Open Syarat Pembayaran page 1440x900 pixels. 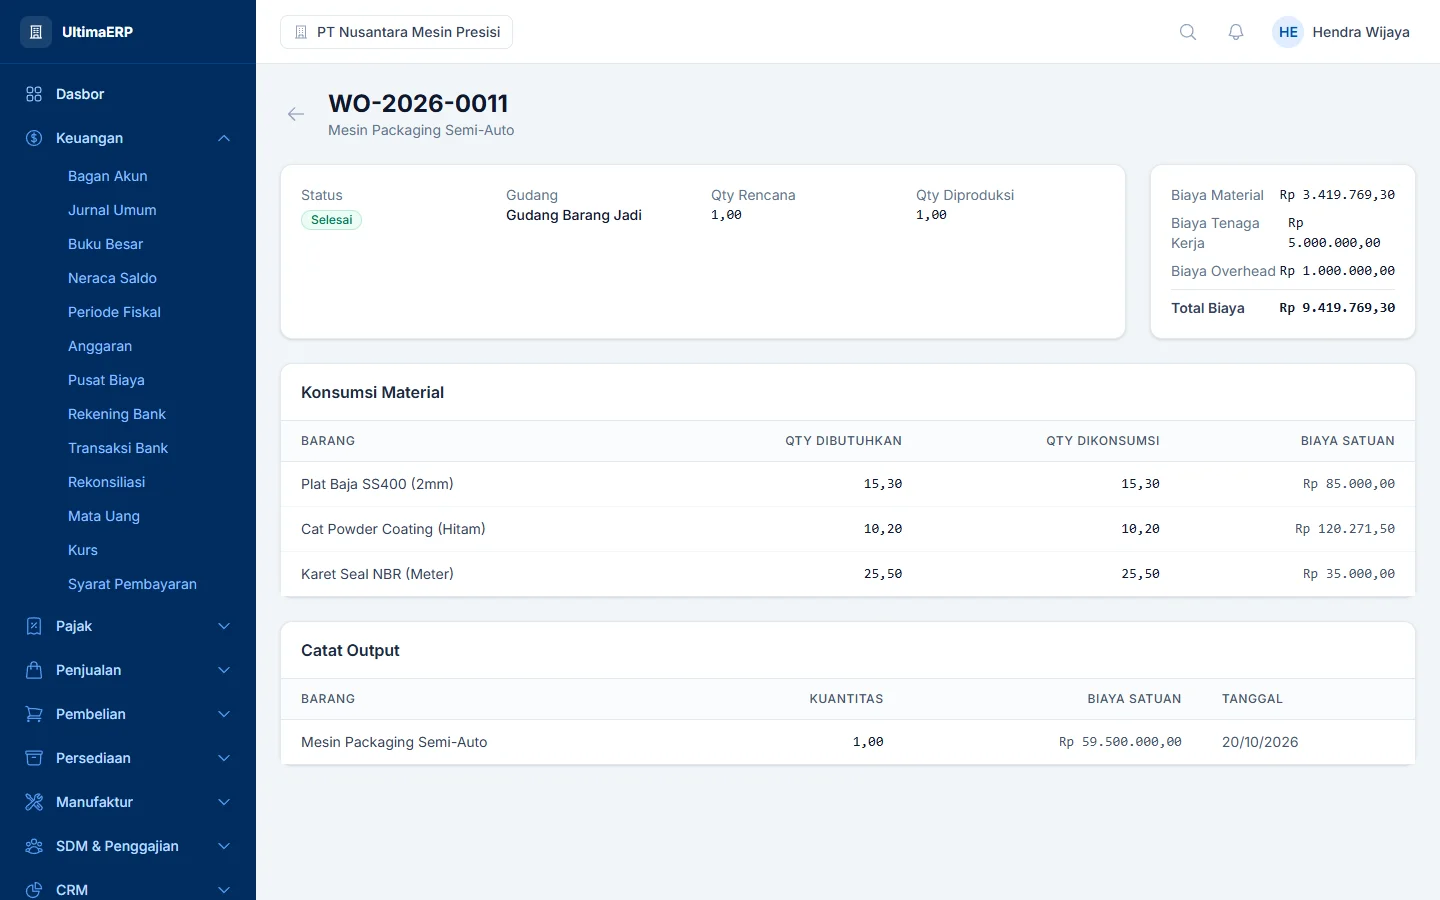(x=132, y=584)
